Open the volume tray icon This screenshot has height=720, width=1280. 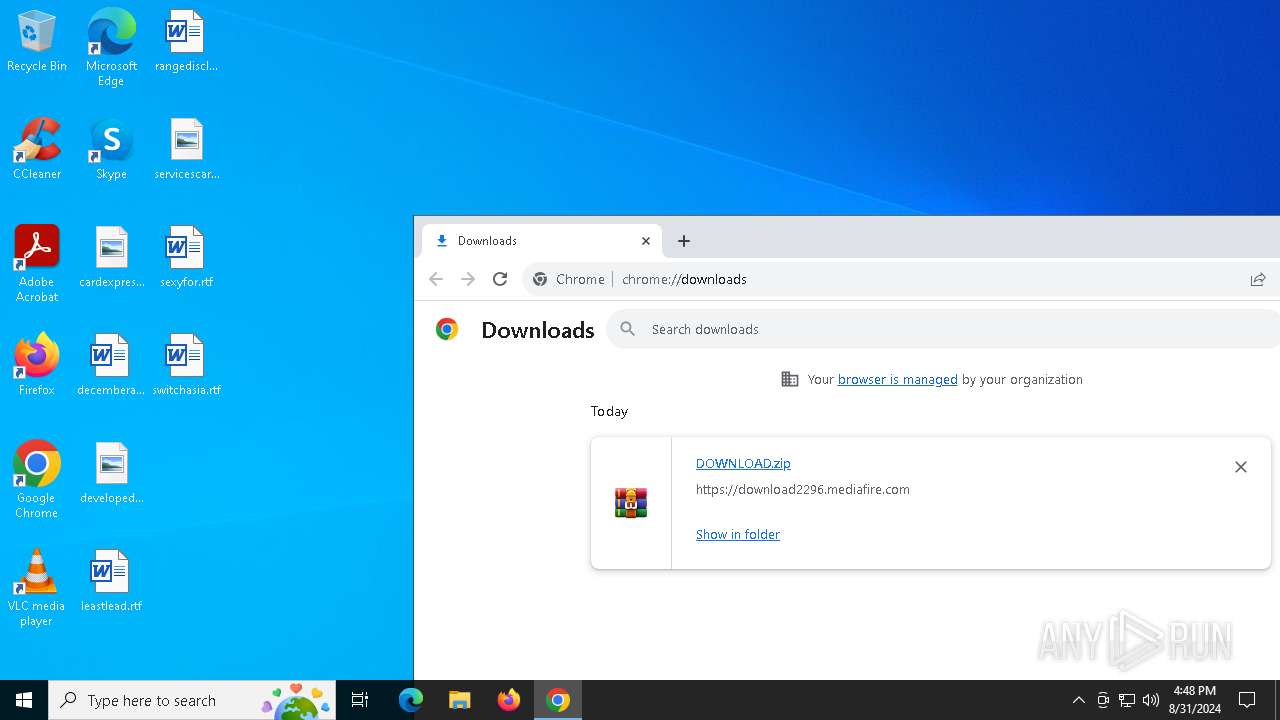tap(1151, 700)
